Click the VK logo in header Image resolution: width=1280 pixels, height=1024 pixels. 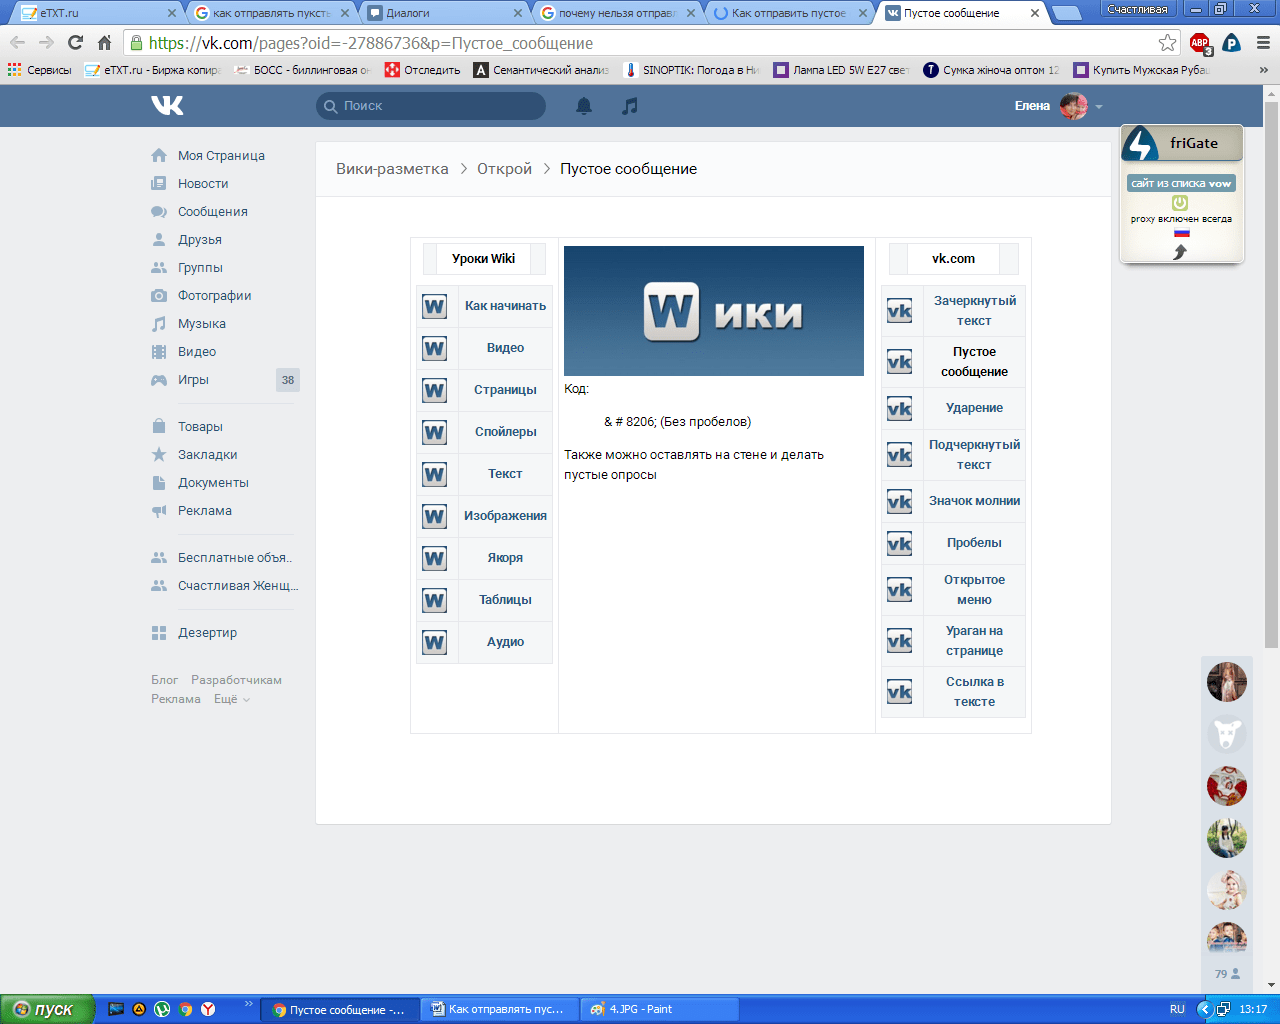pos(167,106)
